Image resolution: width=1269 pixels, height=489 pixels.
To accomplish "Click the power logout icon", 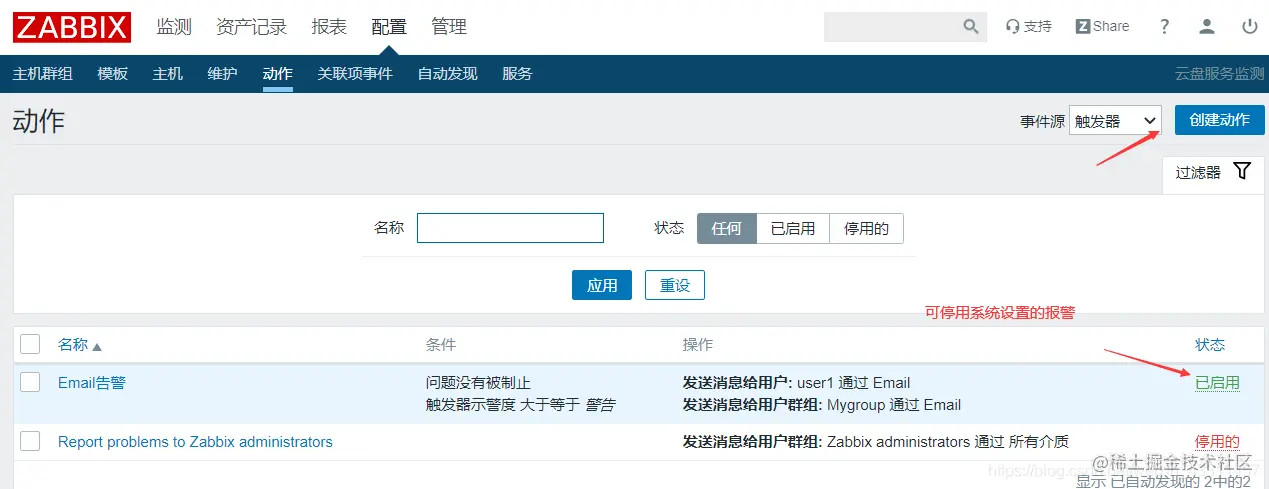I will click(1249, 27).
